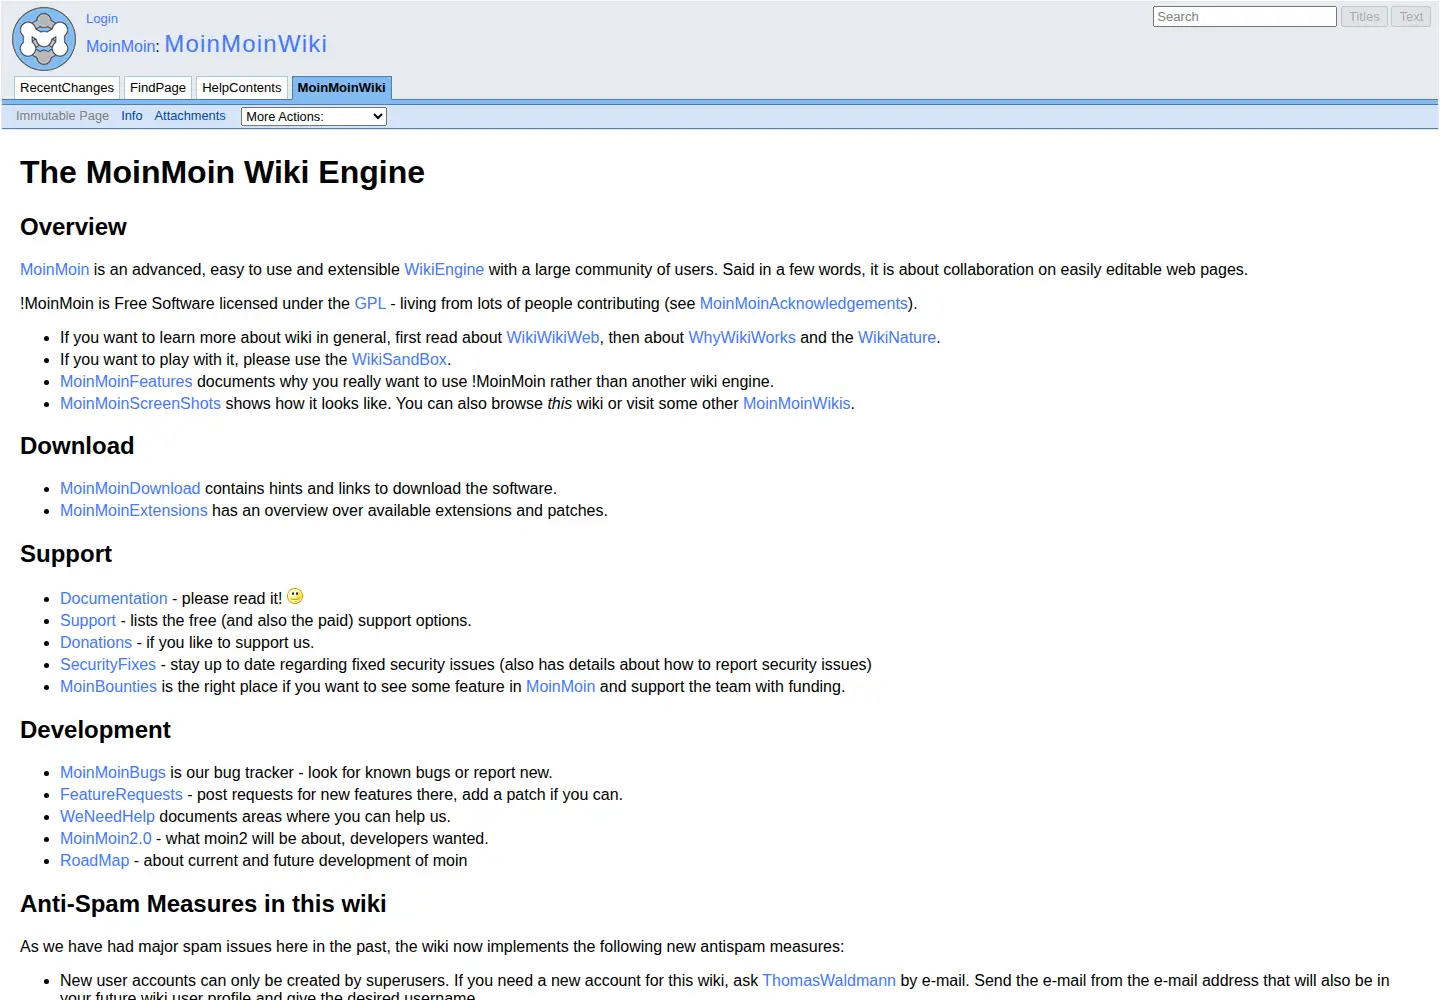Open the HelpContents tab

242,88
